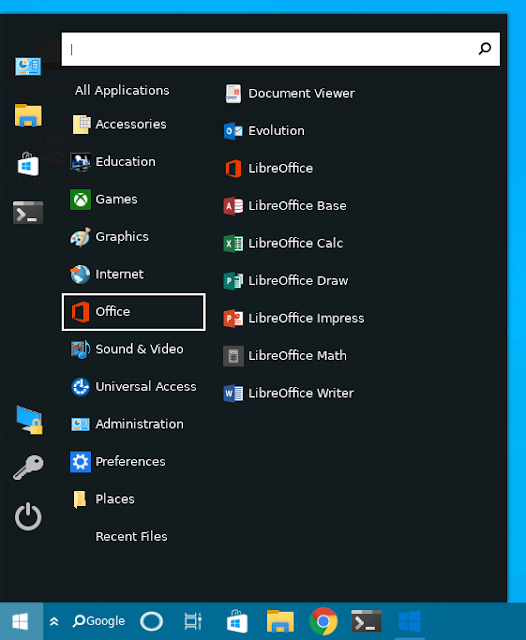Click the double chevron on taskbar
This screenshot has width=526, height=640.
click(54, 622)
